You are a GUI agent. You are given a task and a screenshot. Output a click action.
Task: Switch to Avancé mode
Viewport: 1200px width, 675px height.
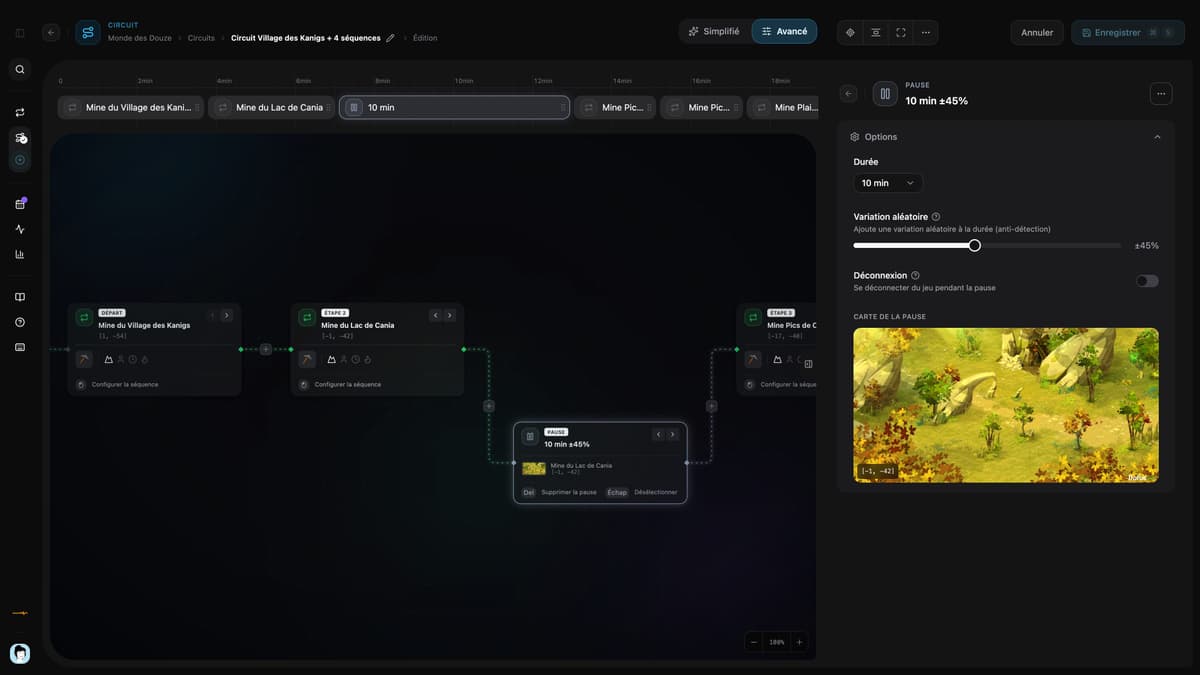(x=784, y=32)
